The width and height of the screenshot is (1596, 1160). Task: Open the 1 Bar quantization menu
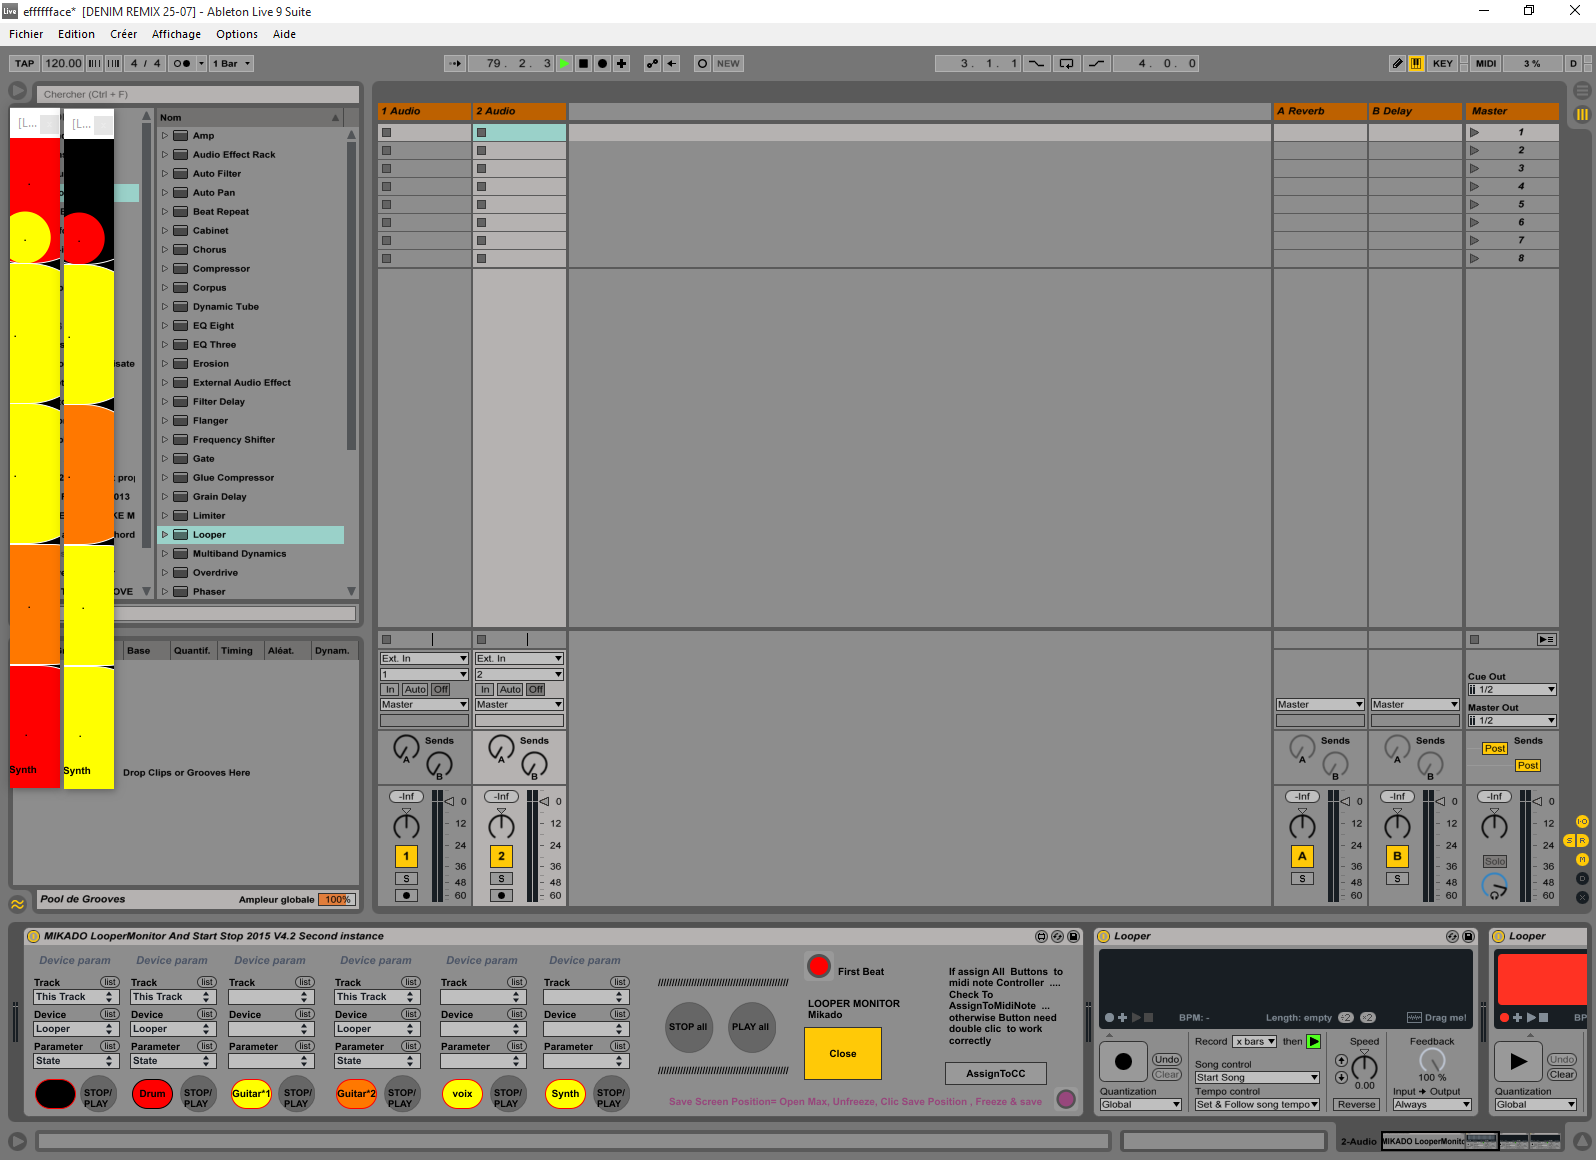click(231, 63)
